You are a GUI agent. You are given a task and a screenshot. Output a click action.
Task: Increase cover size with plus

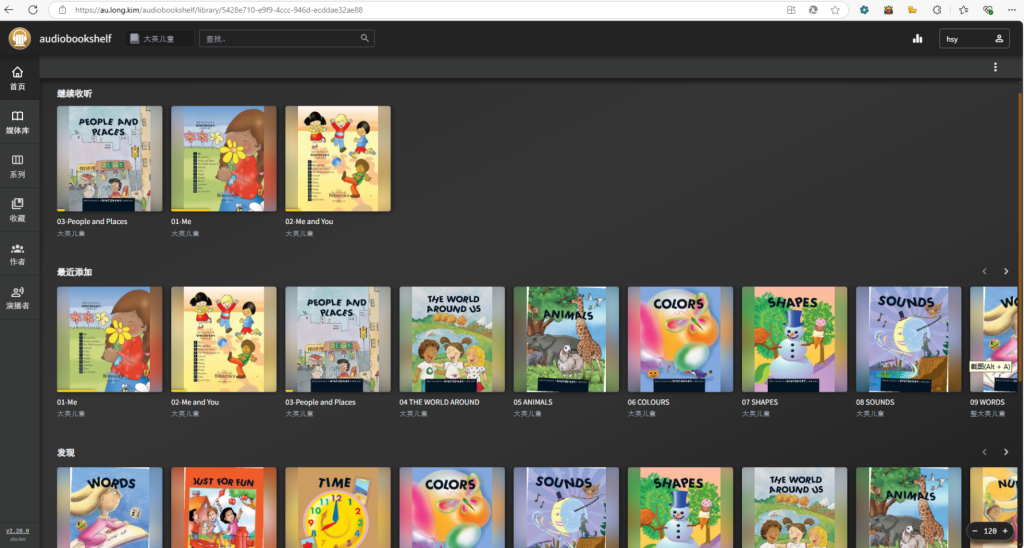coord(1005,531)
